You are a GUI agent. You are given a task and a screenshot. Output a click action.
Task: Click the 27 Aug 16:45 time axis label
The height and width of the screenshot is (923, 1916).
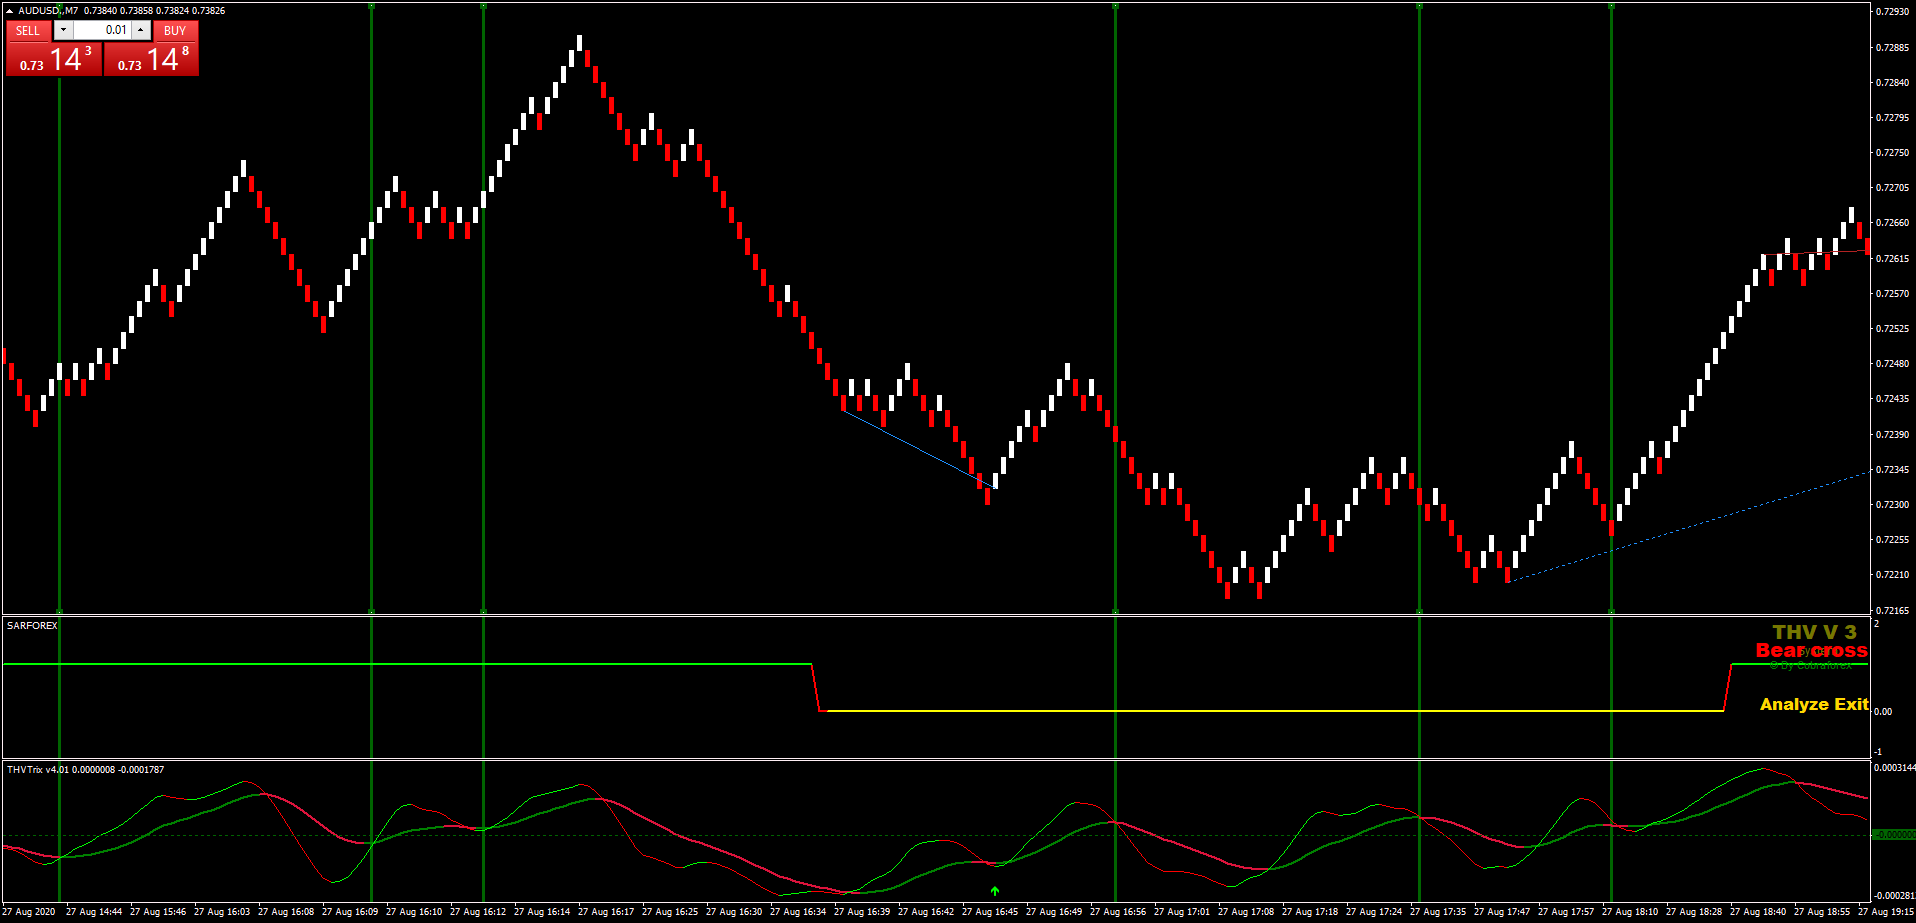[x=991, y=912]
